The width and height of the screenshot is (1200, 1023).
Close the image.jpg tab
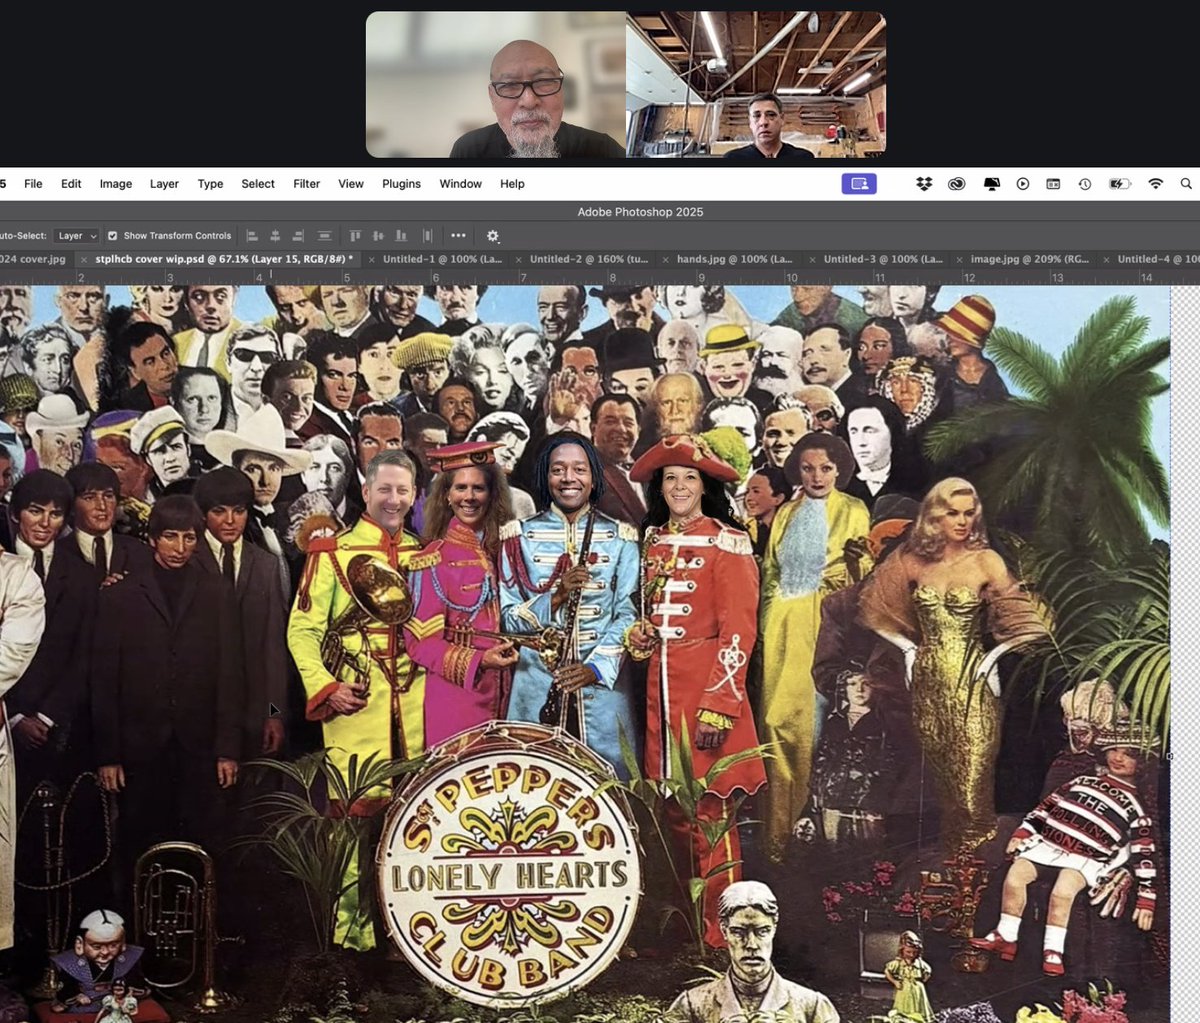pyautogui.click(x=959, y=260)
